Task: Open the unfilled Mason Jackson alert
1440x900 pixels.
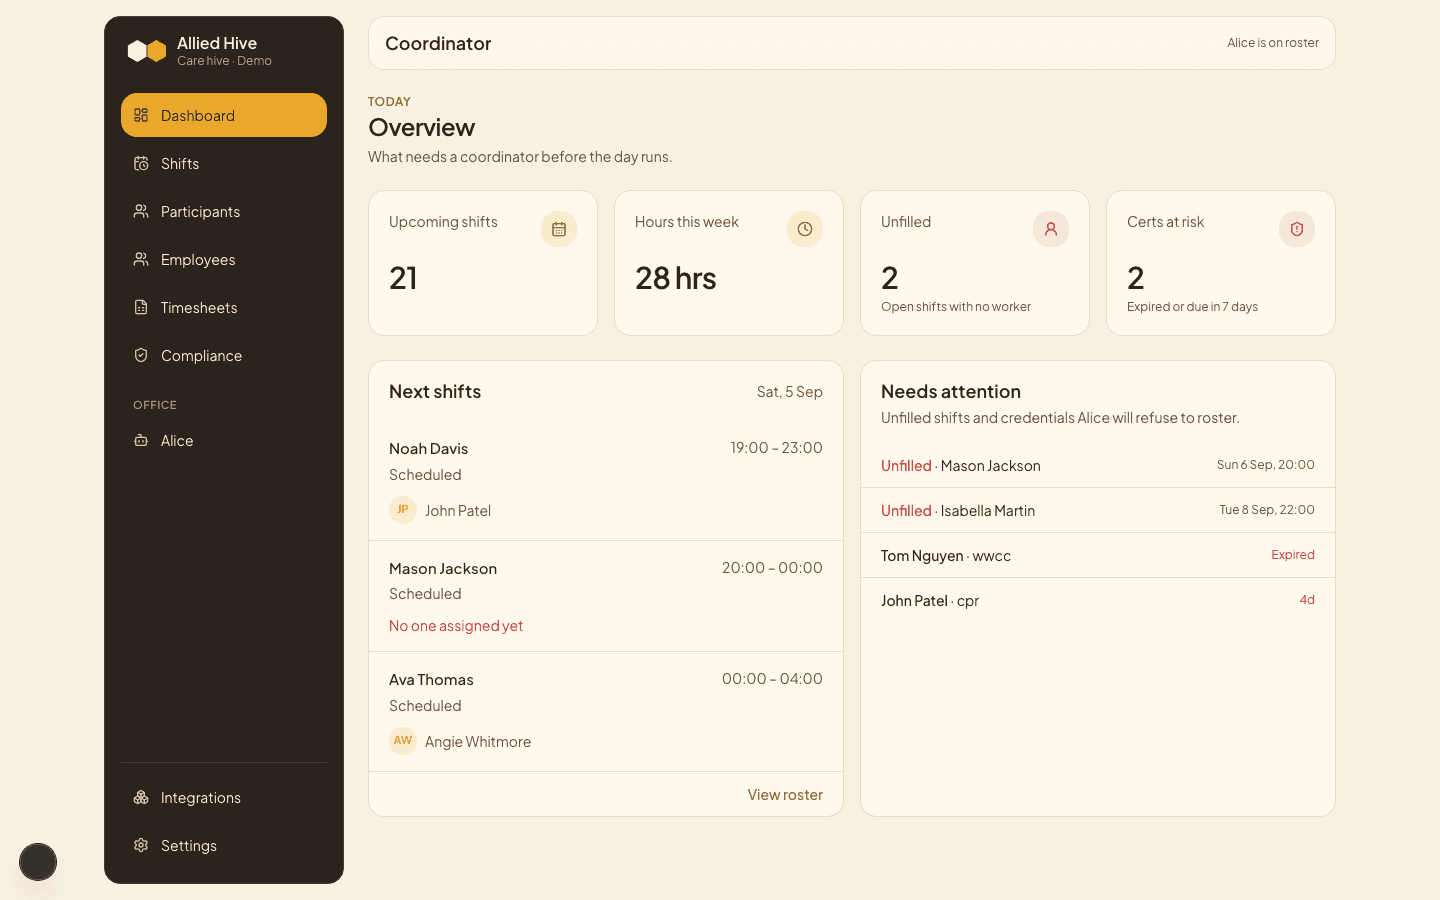Action: (1098, 465)
